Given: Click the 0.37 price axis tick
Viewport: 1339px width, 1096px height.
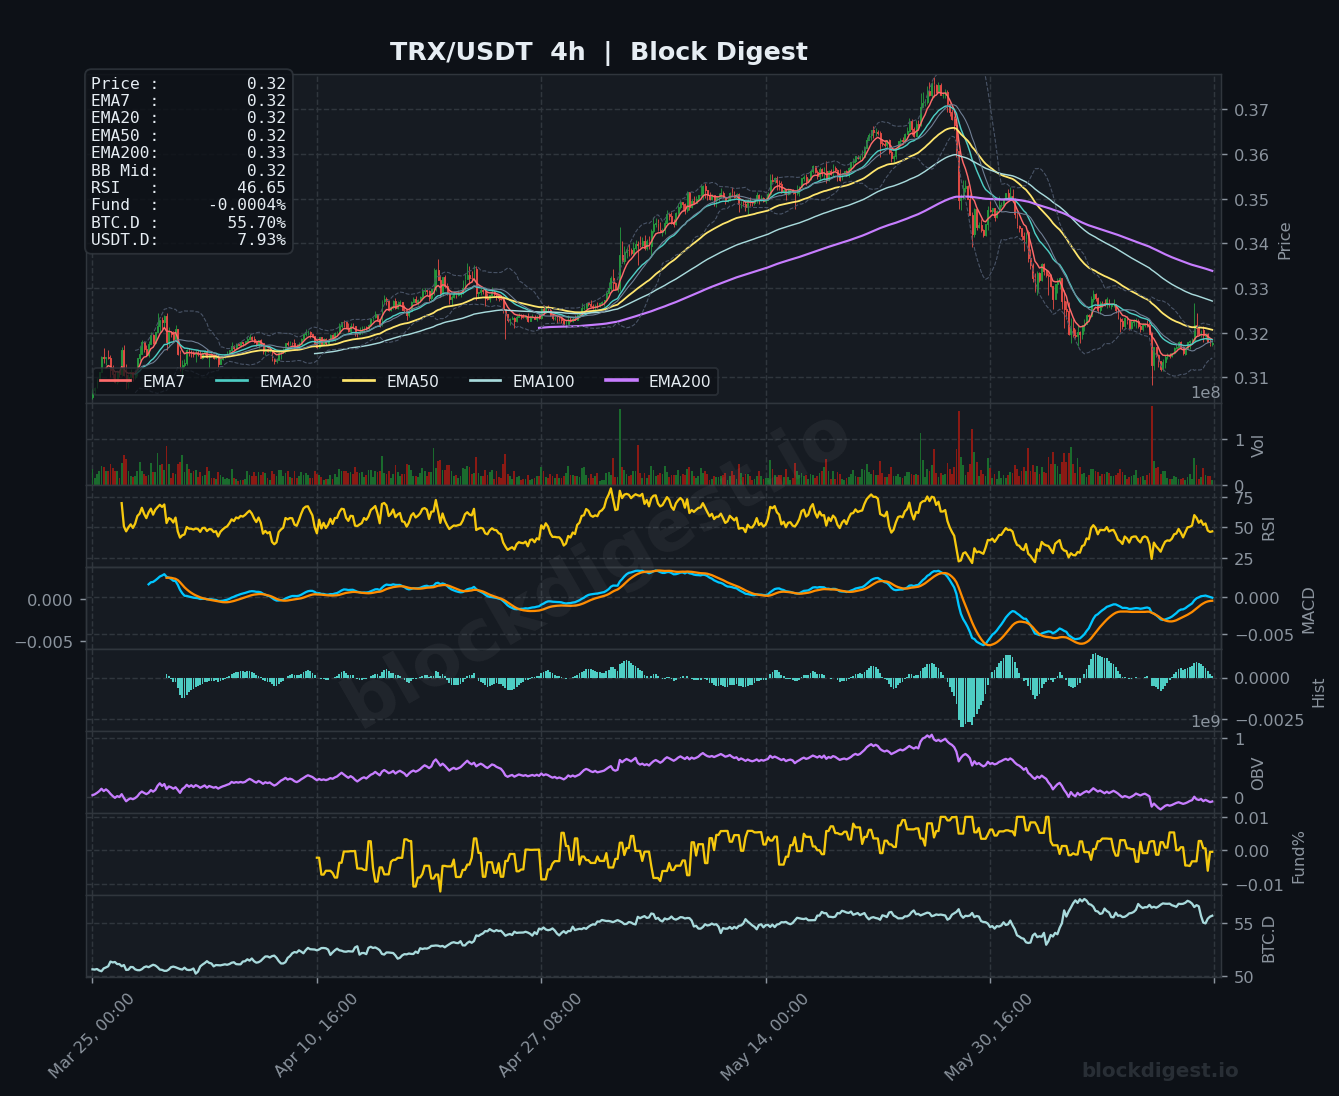Looking at the screenshot, I should point(1251,110).
